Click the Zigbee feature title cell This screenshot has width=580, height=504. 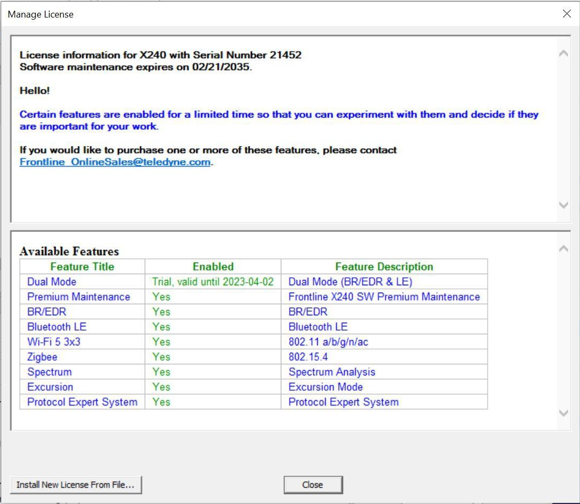click(x=82, y=357)
